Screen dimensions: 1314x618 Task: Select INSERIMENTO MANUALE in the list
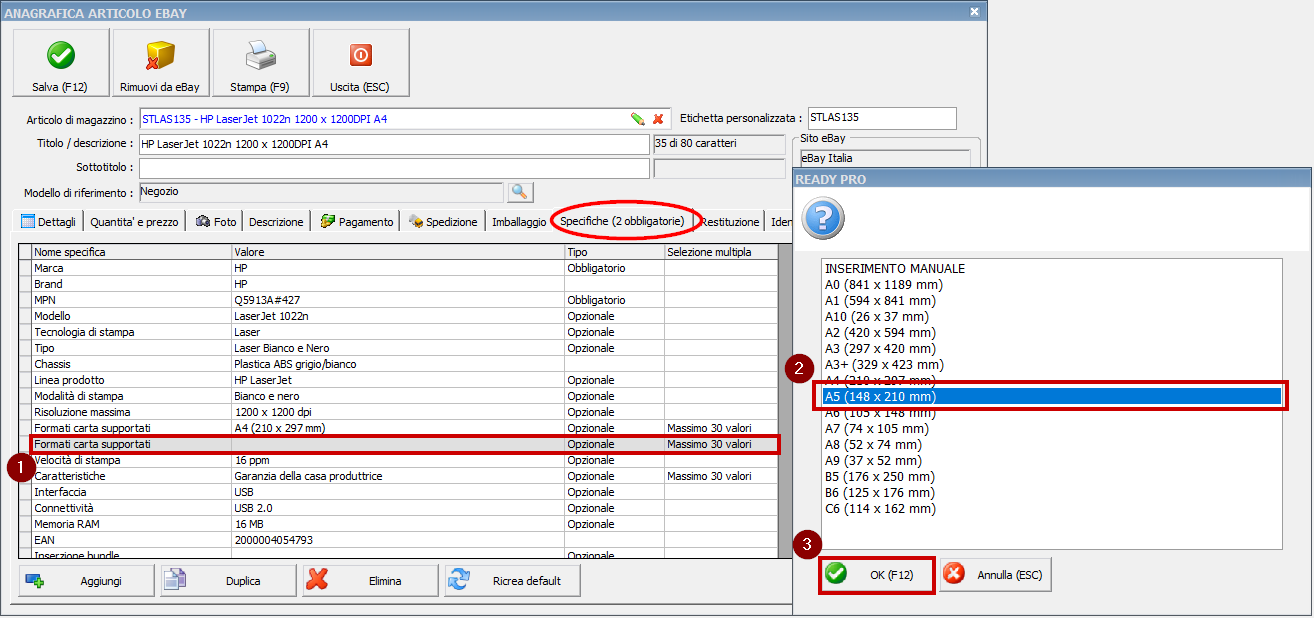coord(1050,269)
